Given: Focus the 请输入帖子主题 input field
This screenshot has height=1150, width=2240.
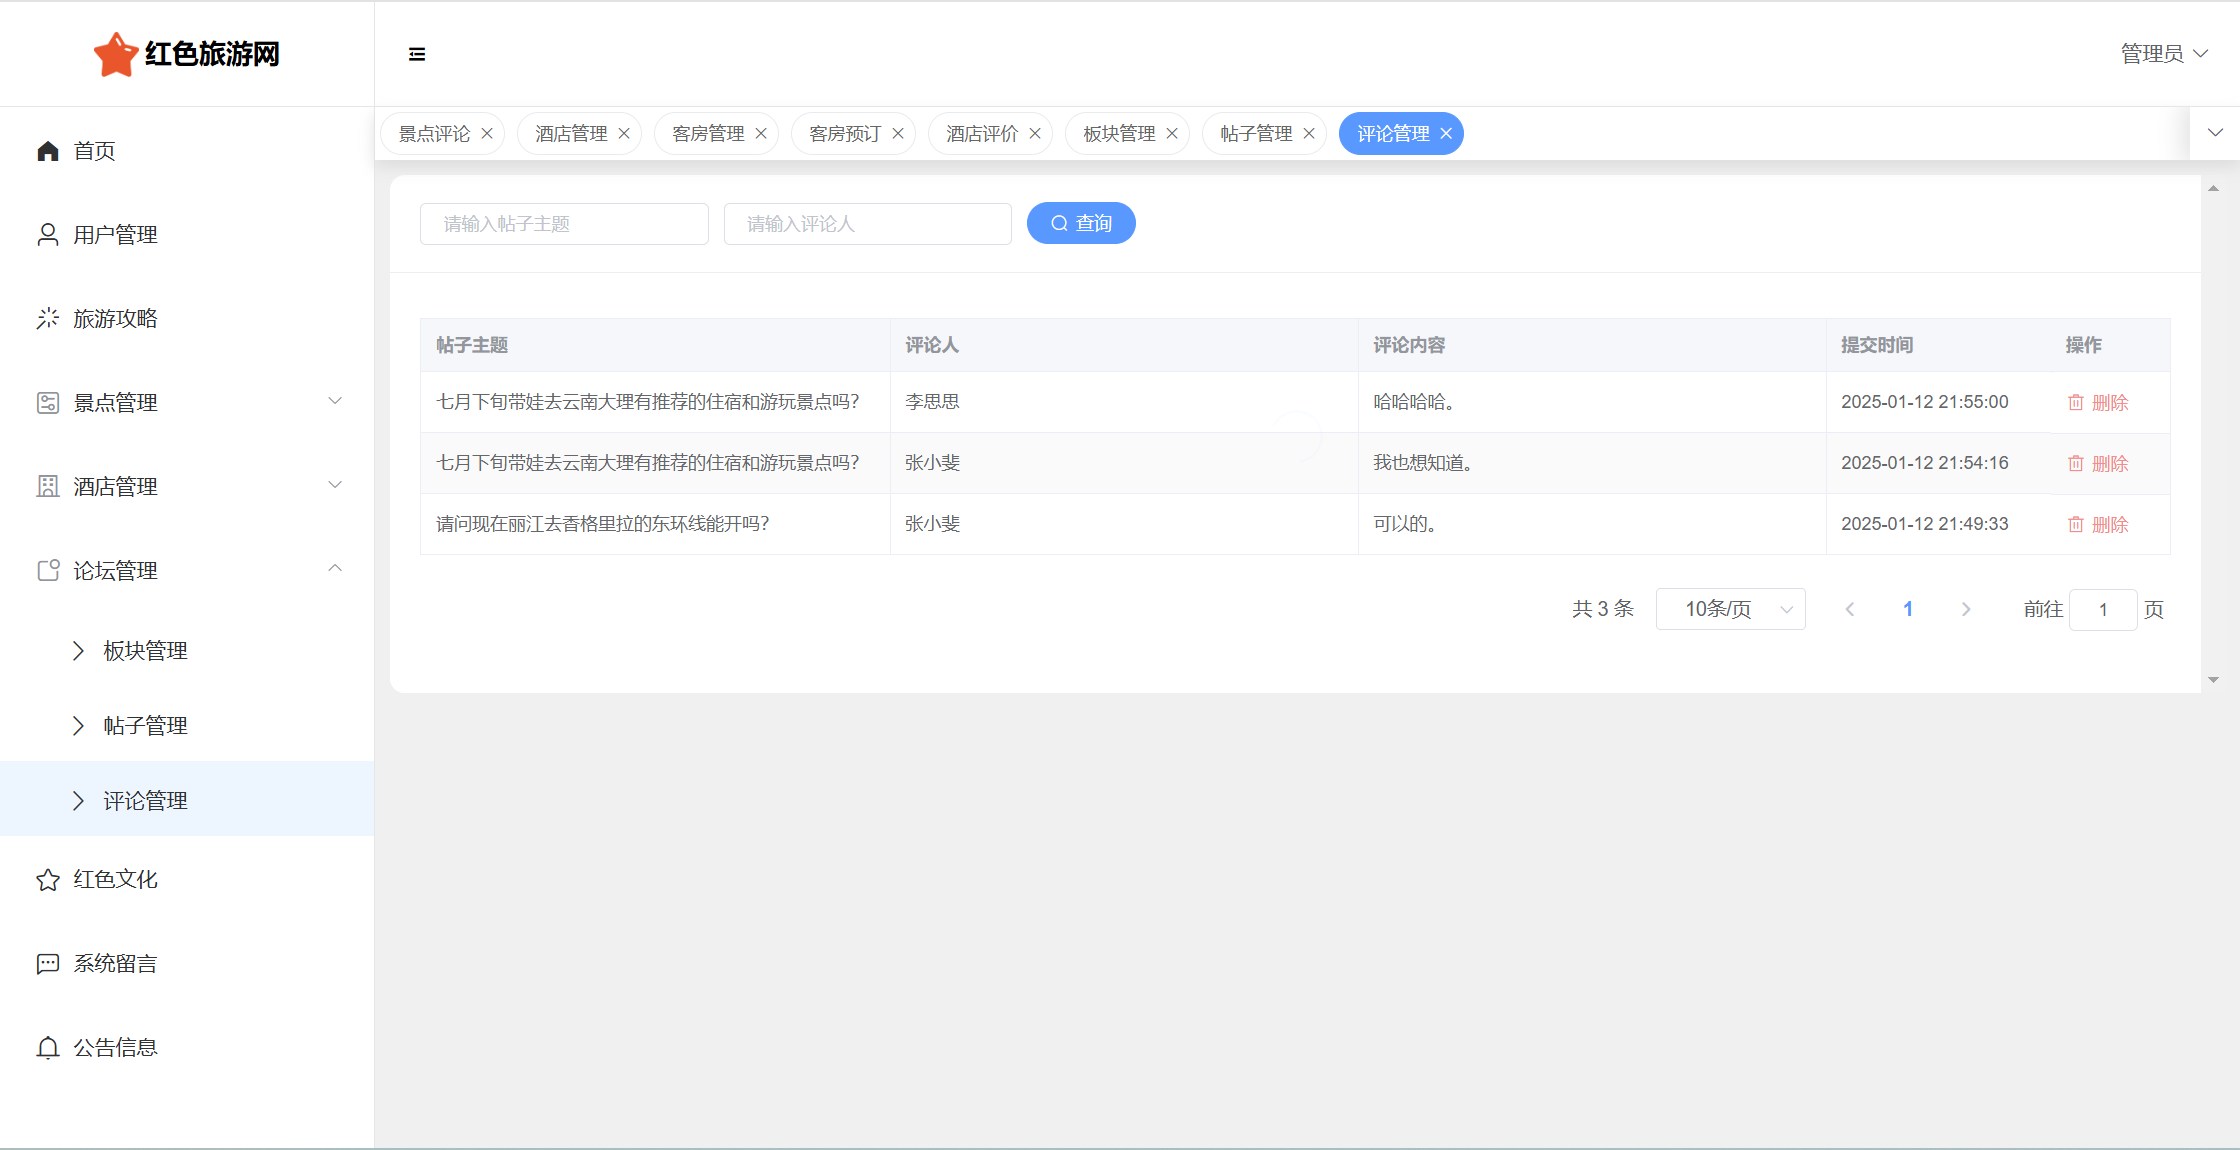Looking at the screenshot, I should coord(564,224).
